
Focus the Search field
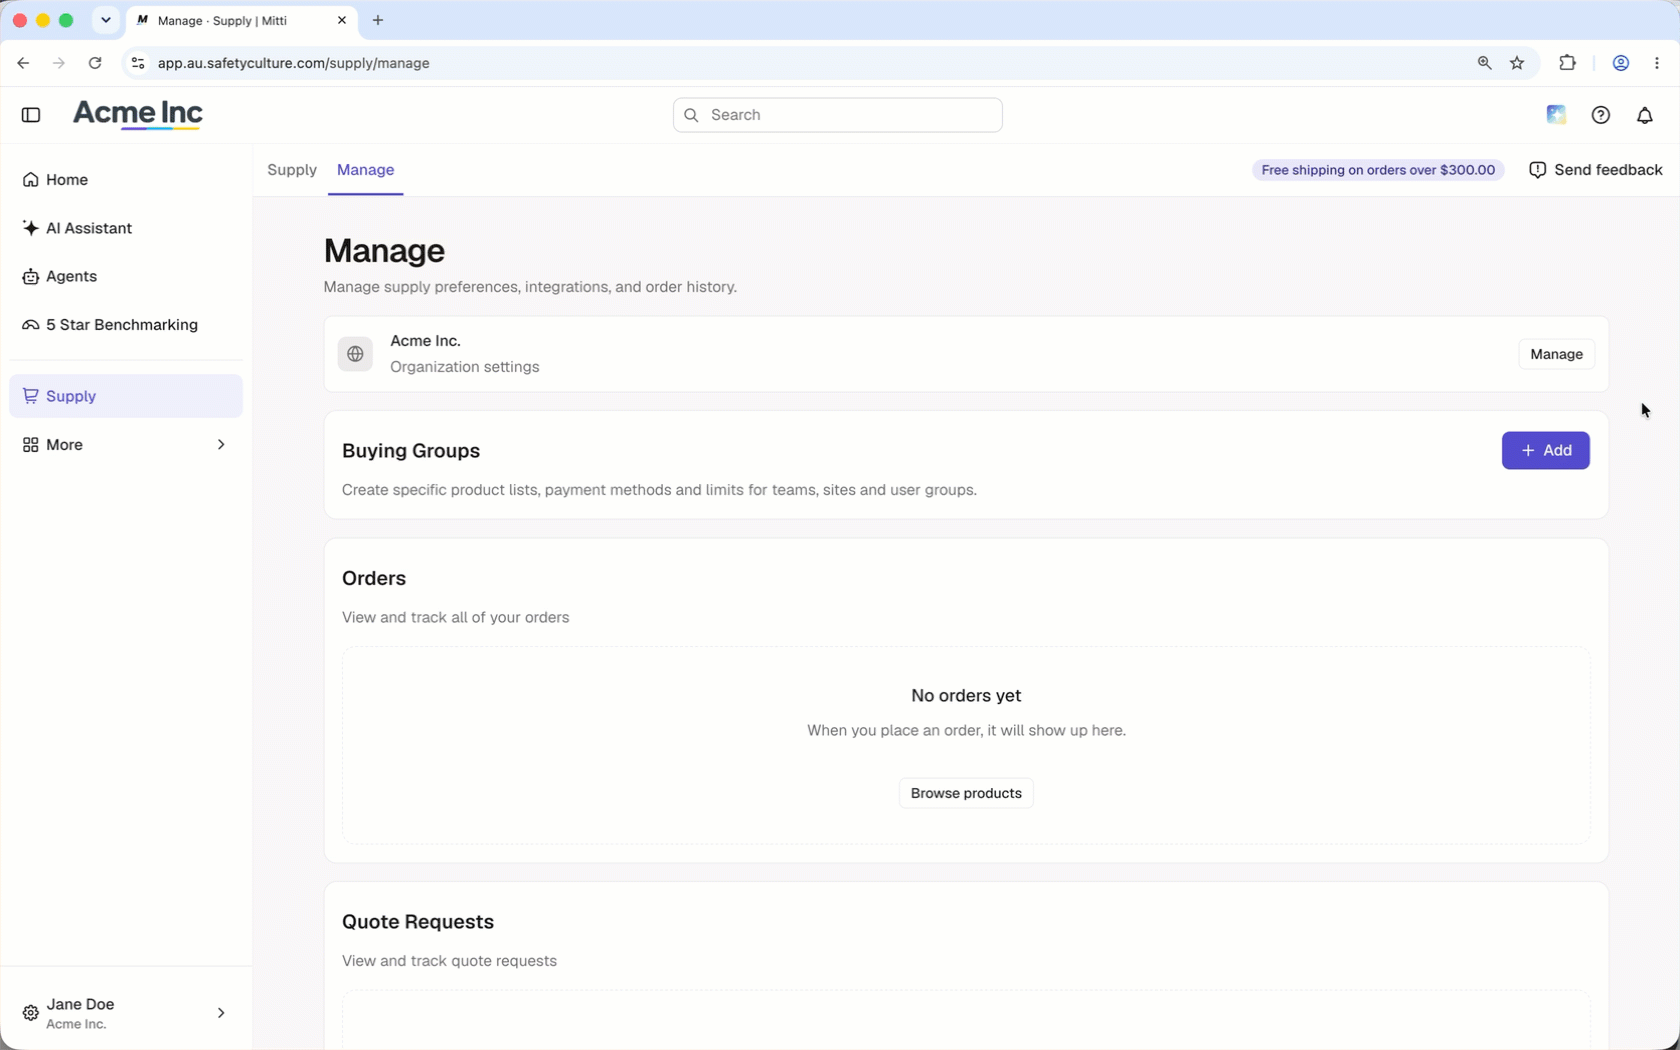pos(838,115)
